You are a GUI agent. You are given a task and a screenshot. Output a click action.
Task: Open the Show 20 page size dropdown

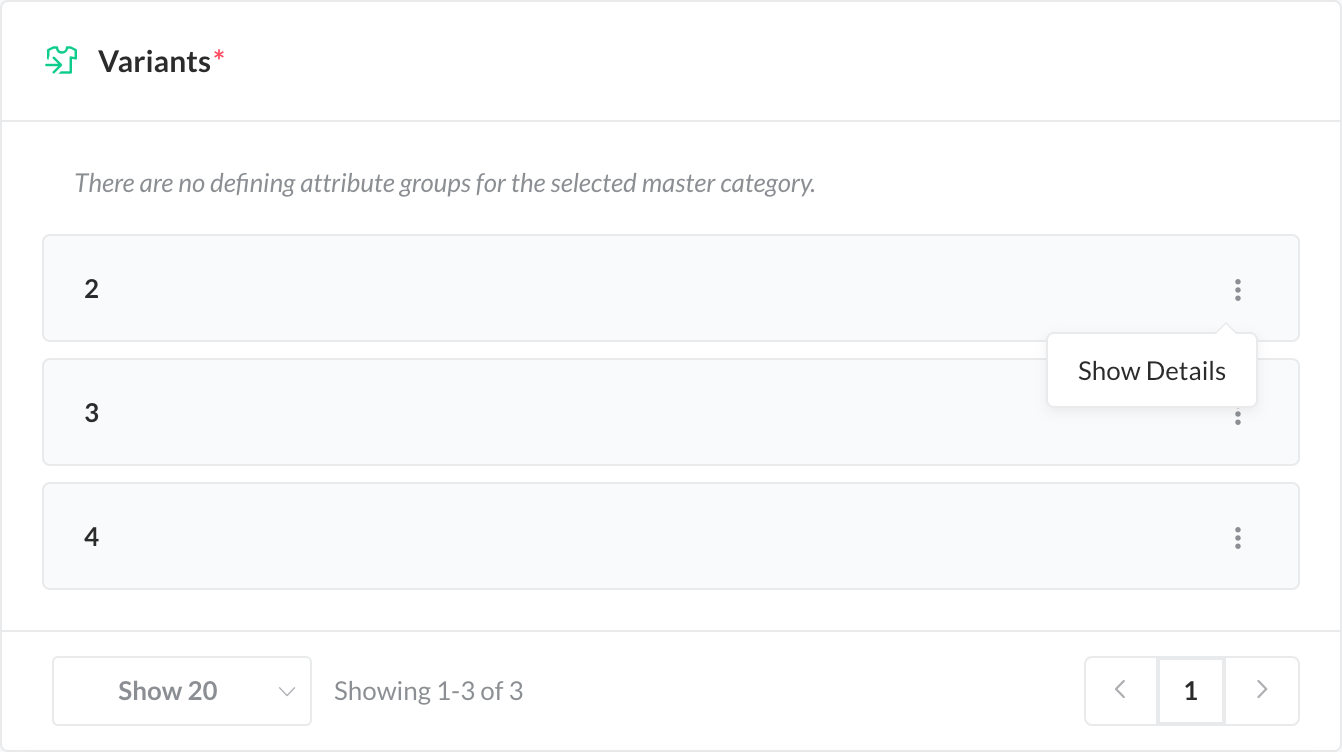click(181, 691)
